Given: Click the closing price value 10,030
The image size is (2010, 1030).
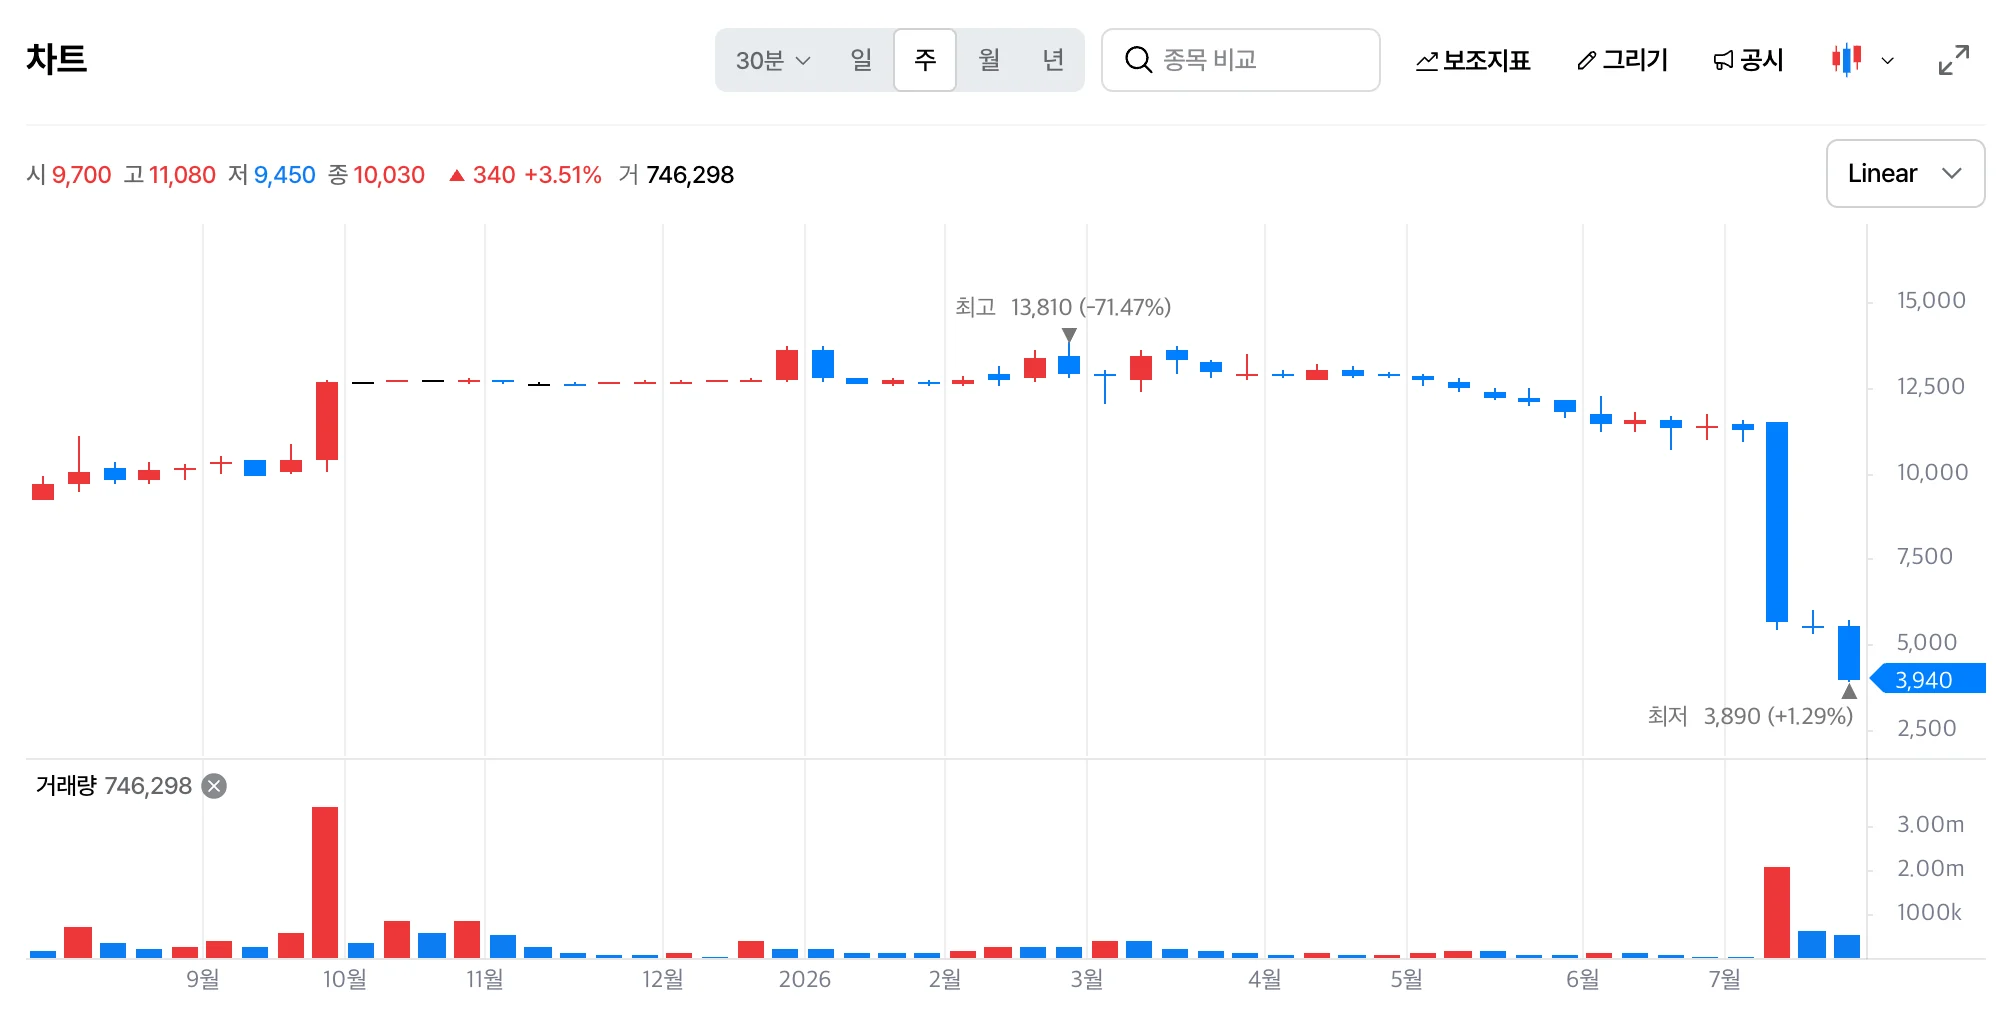Looking at the screenshot, I should 389,175.
